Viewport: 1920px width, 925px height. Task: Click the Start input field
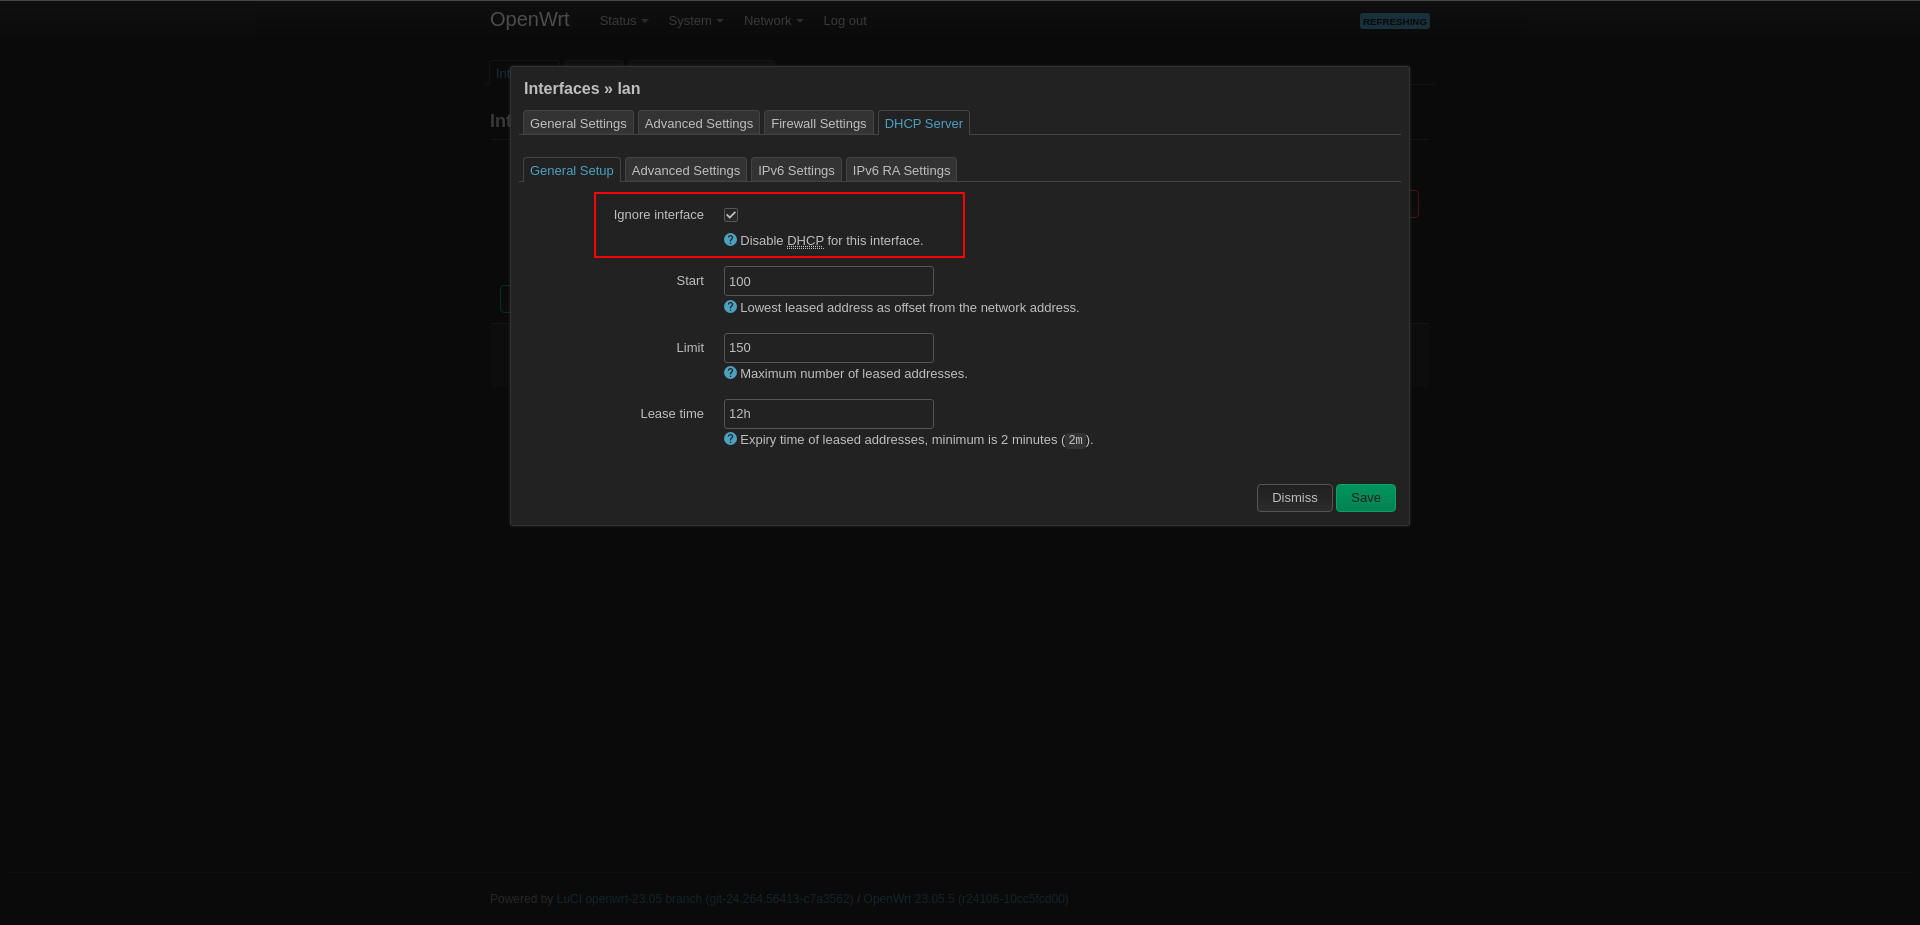click(x=829, y=281)
